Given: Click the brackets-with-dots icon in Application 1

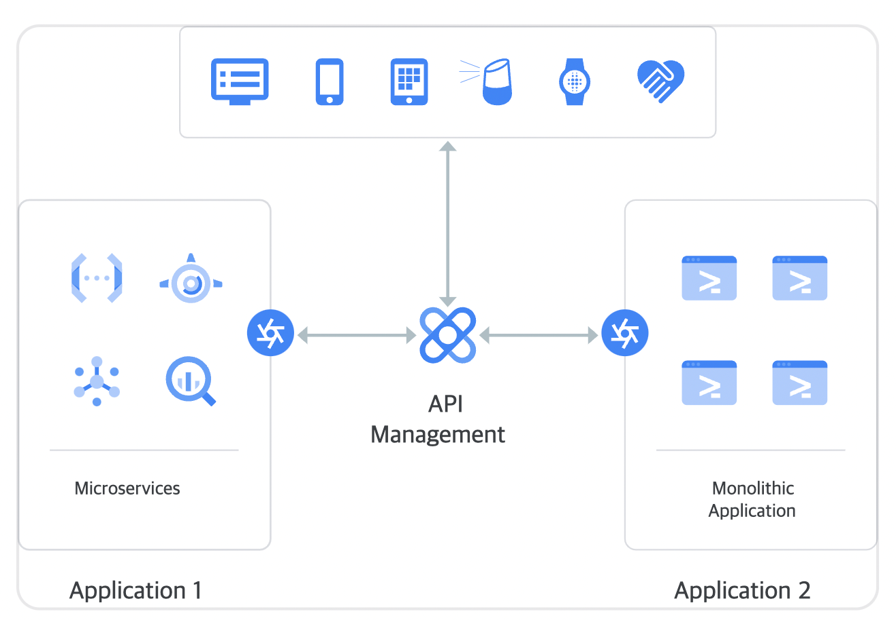Looking at the screenshot, I should click(97, 278).
